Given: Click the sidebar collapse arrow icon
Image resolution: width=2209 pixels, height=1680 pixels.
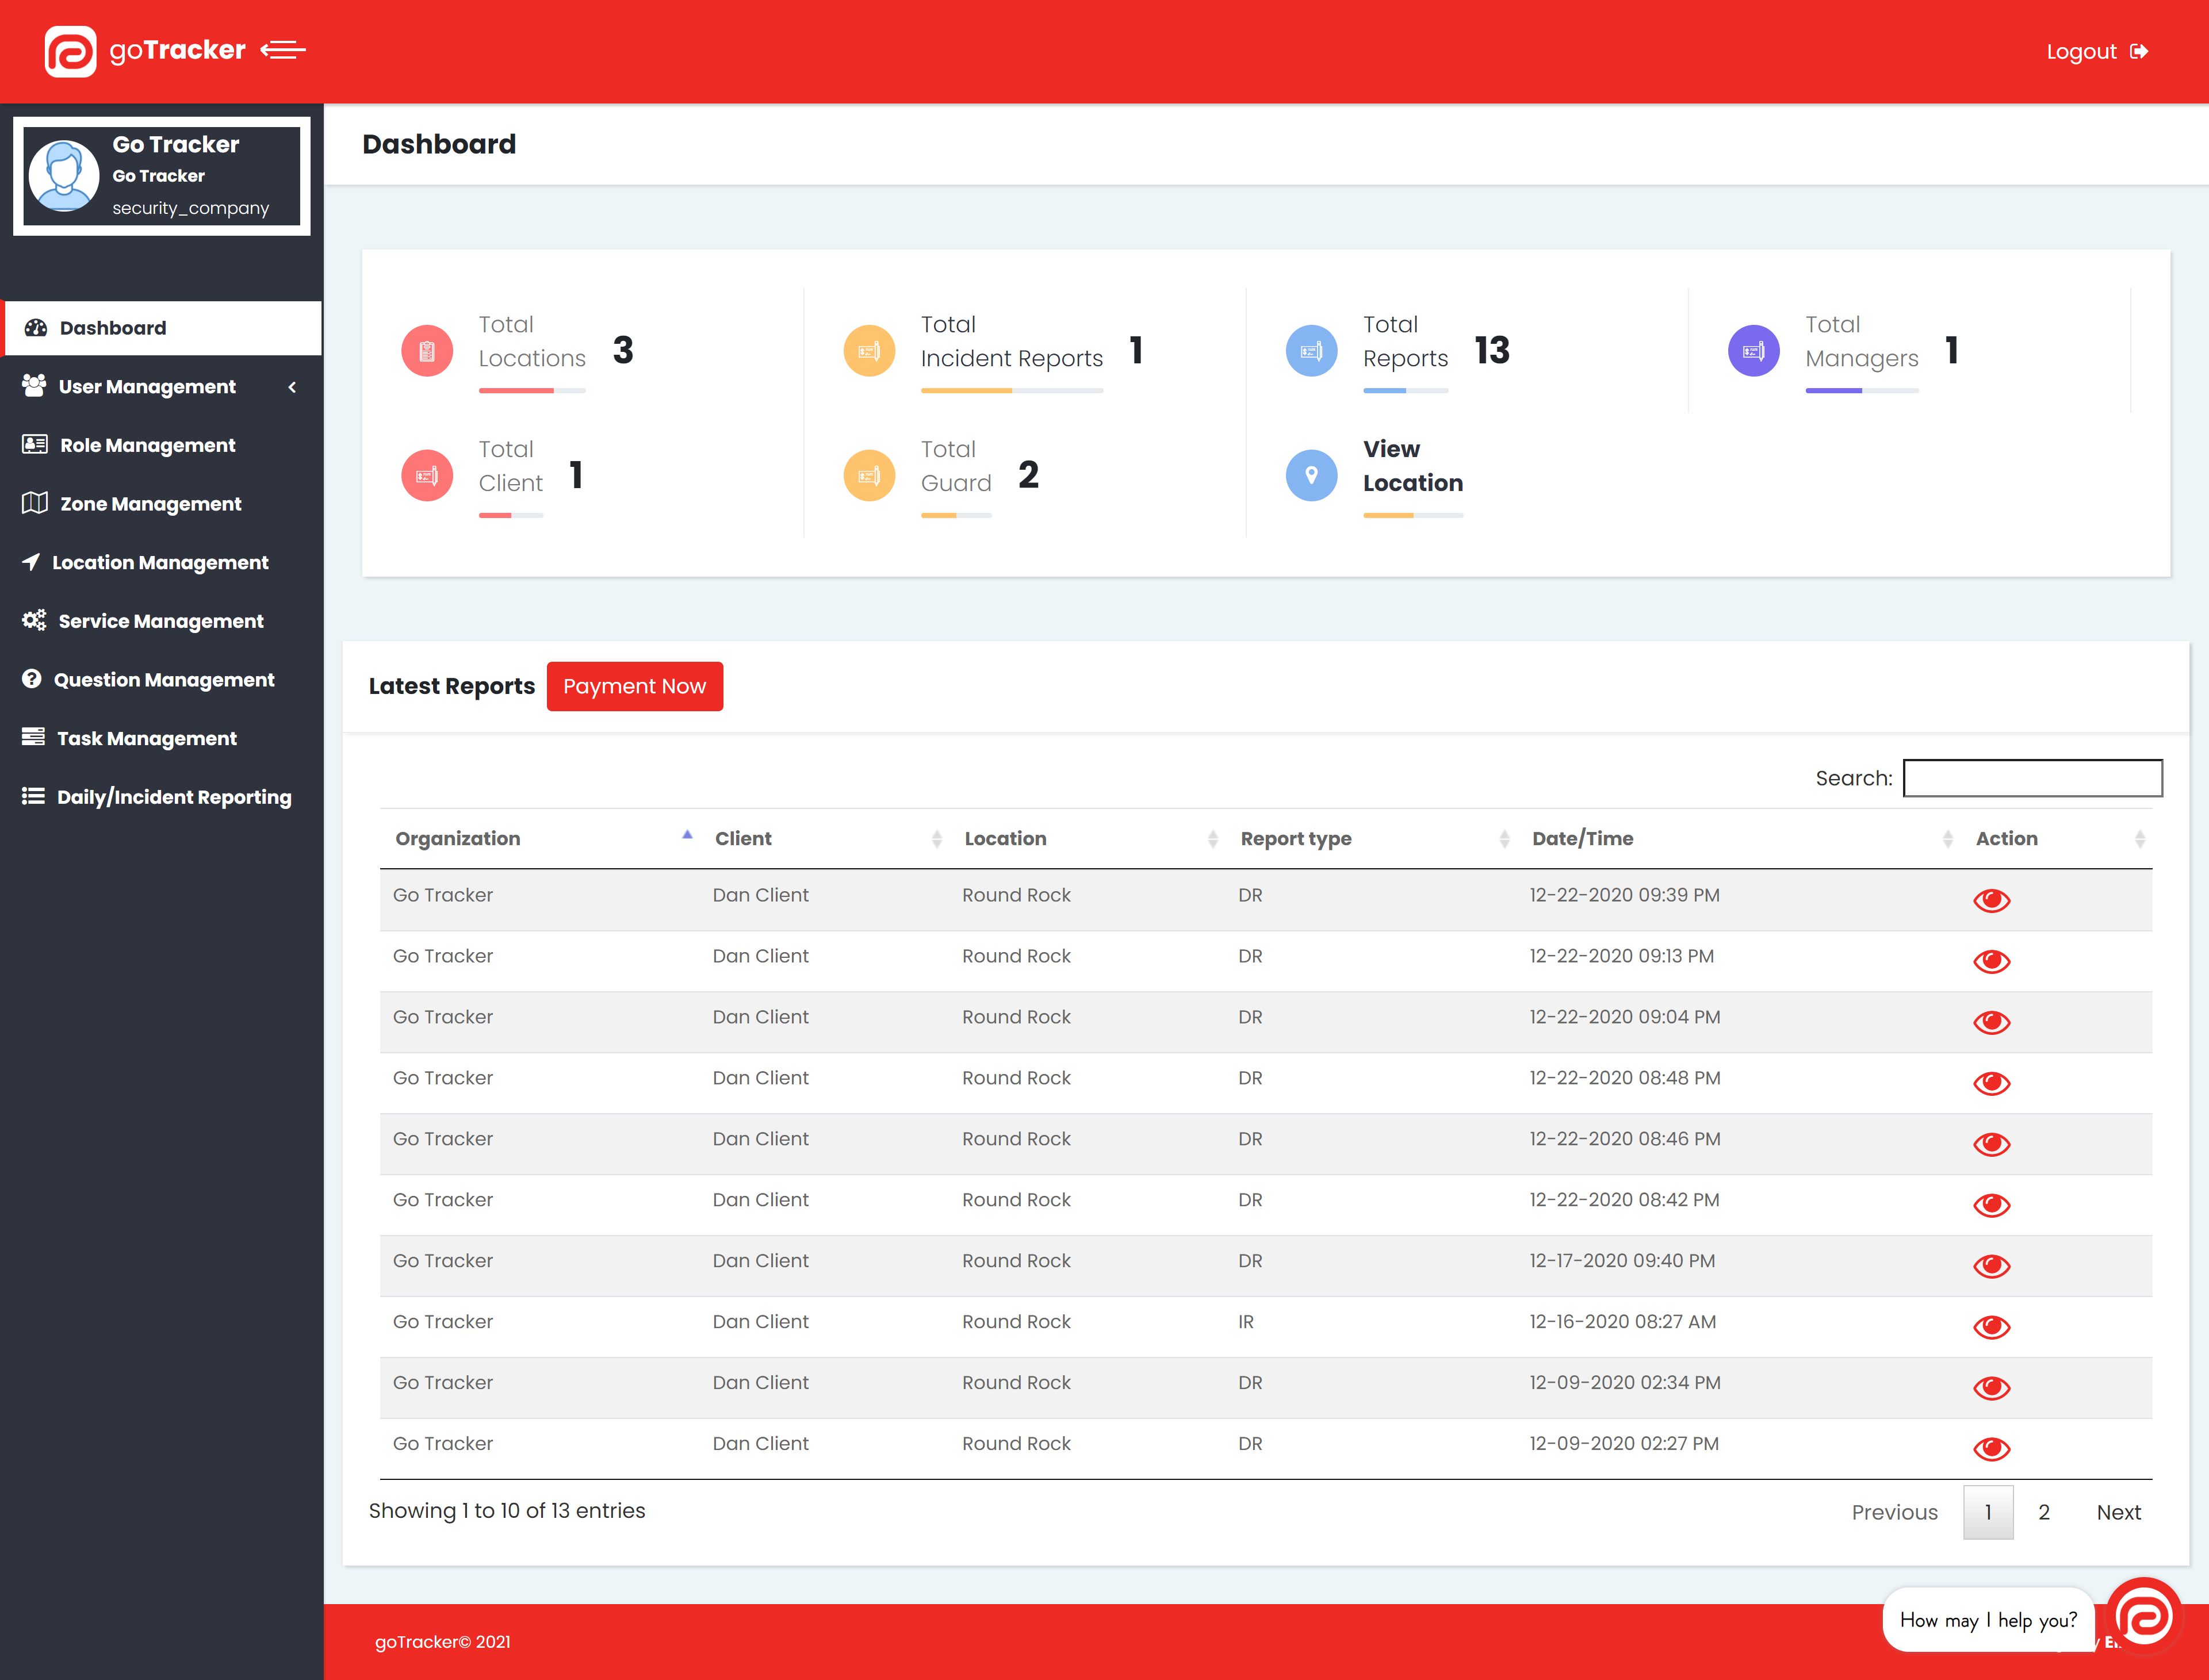Looking at the screenshot, I should pos(283,50).
